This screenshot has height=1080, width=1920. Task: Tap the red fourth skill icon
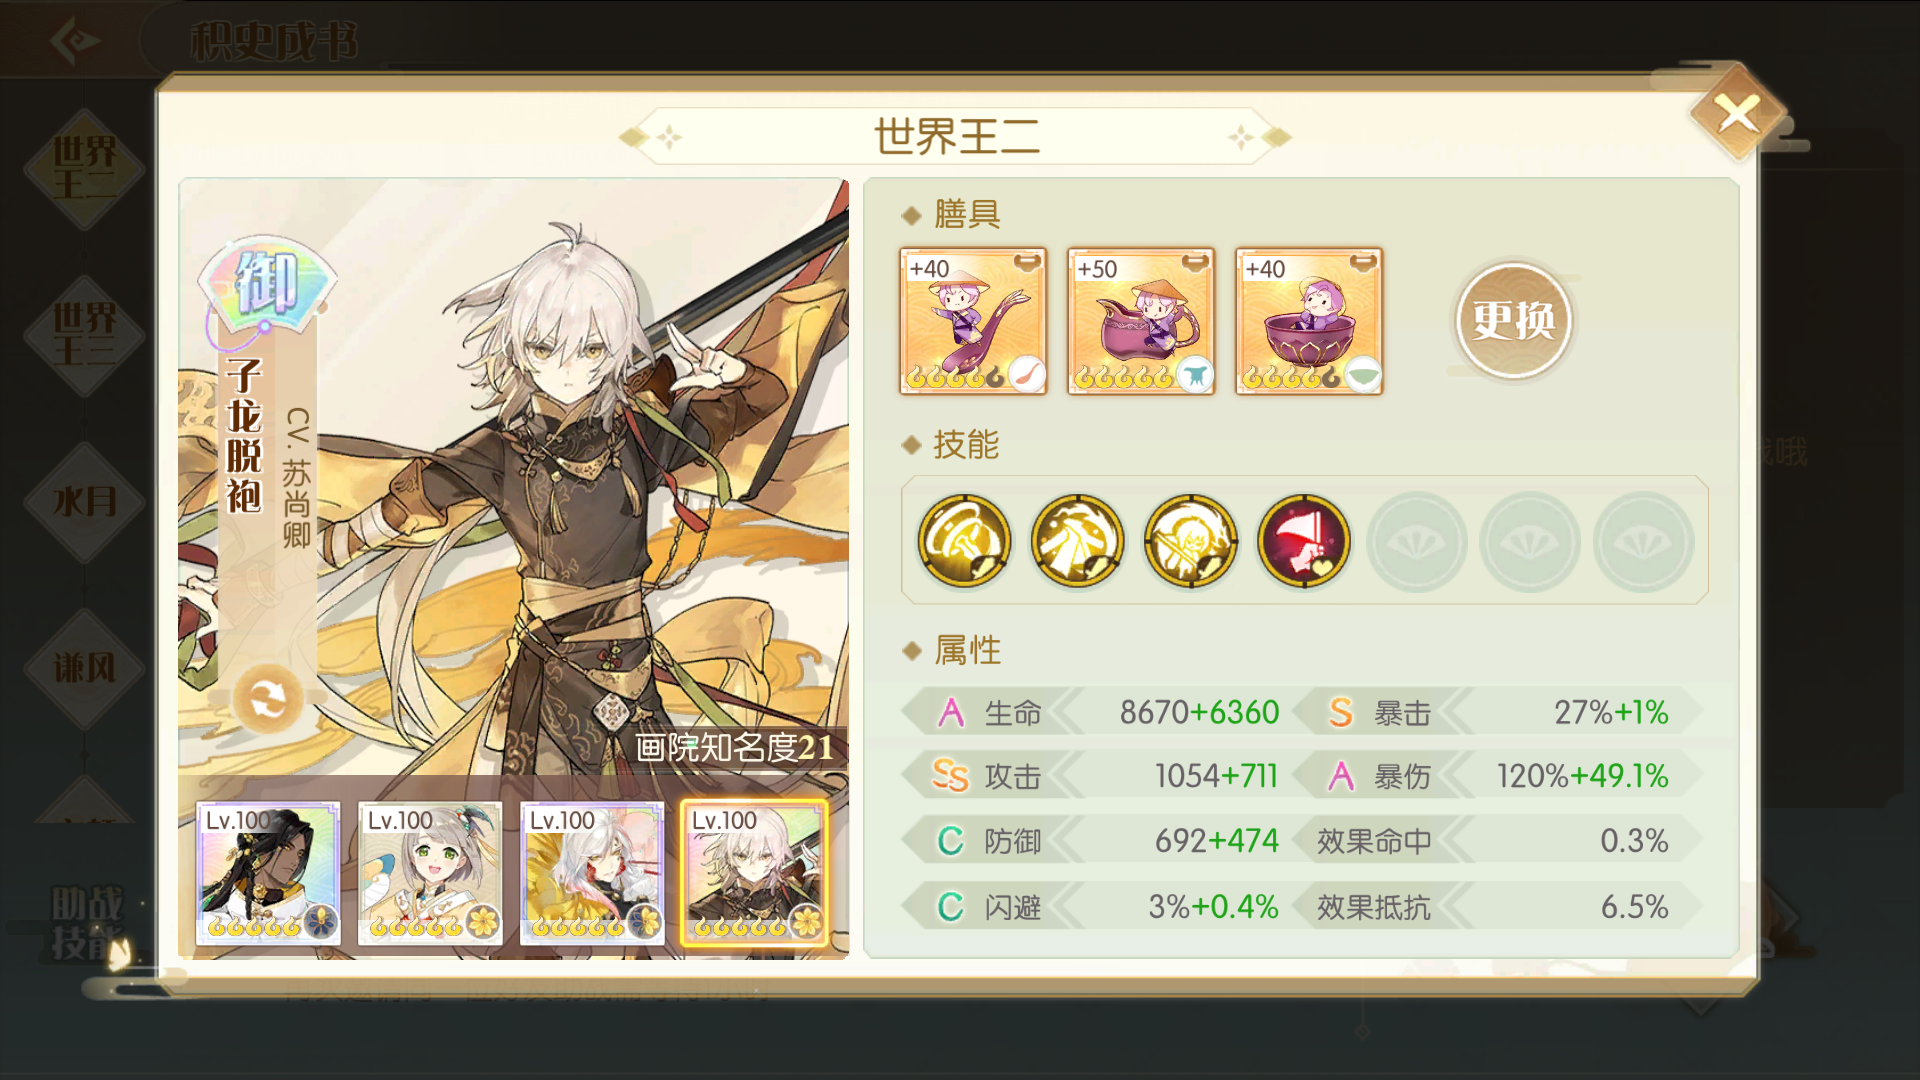tap(1303, 540)
